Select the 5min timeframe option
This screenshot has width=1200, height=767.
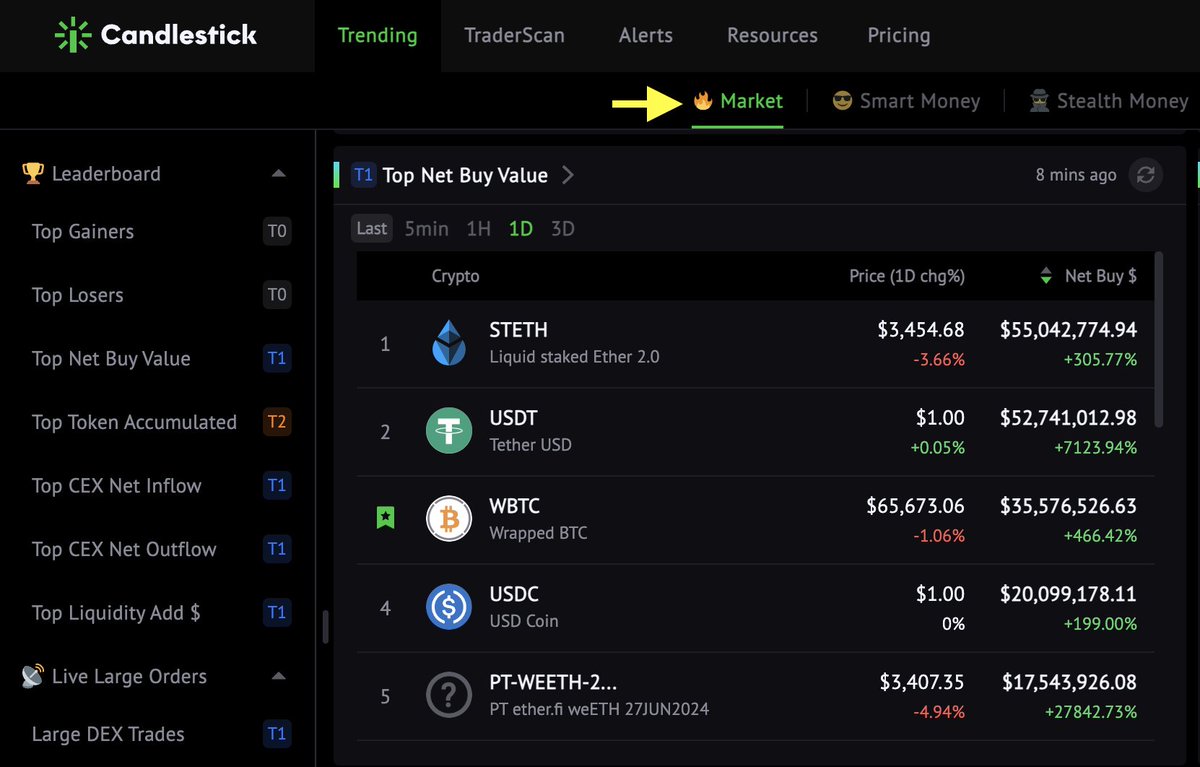pyautogui.click(x=427, y=228)
